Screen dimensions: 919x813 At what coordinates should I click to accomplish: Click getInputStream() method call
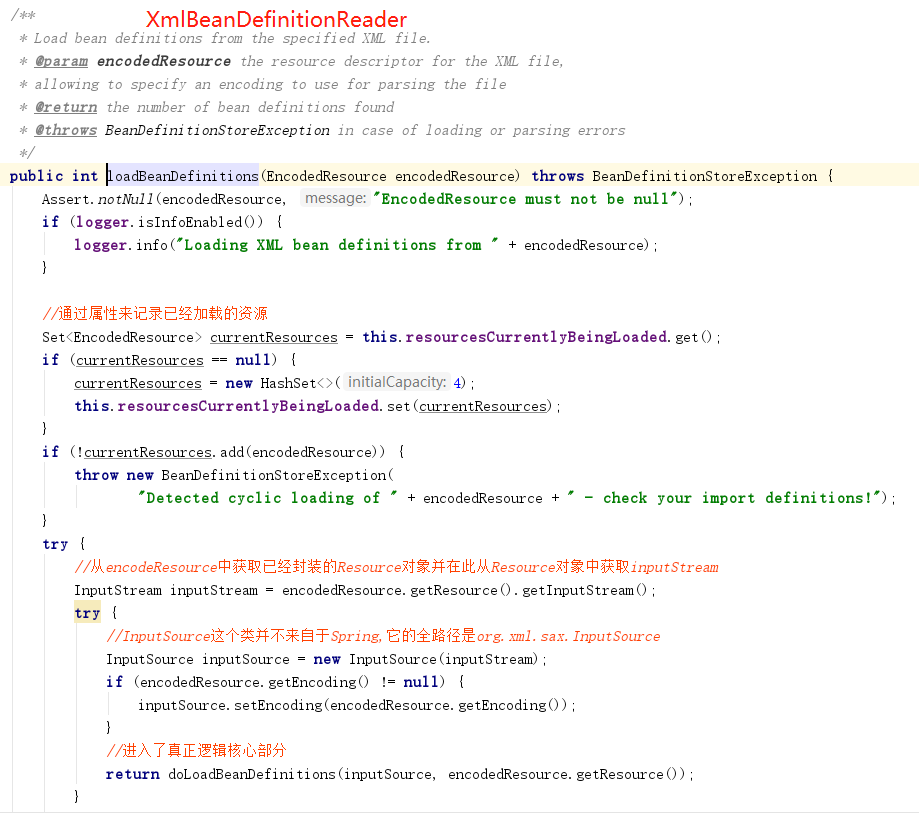[x=584, y=590]
